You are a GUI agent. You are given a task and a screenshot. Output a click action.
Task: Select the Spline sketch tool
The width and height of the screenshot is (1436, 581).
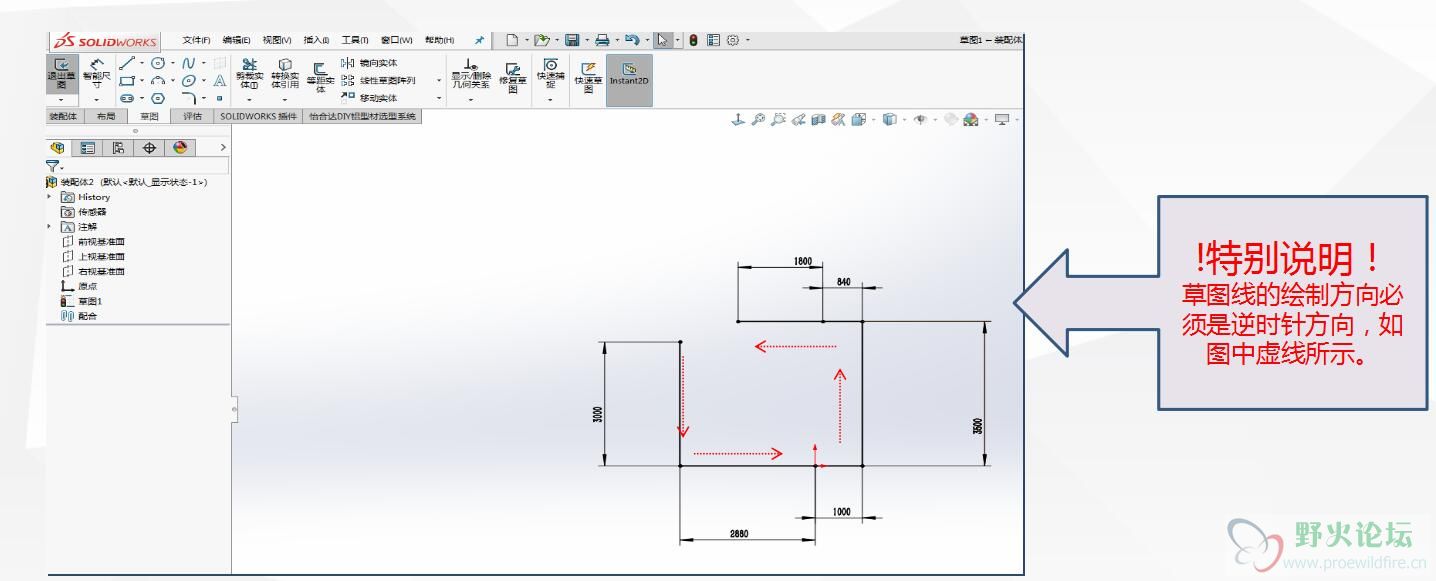188,63
